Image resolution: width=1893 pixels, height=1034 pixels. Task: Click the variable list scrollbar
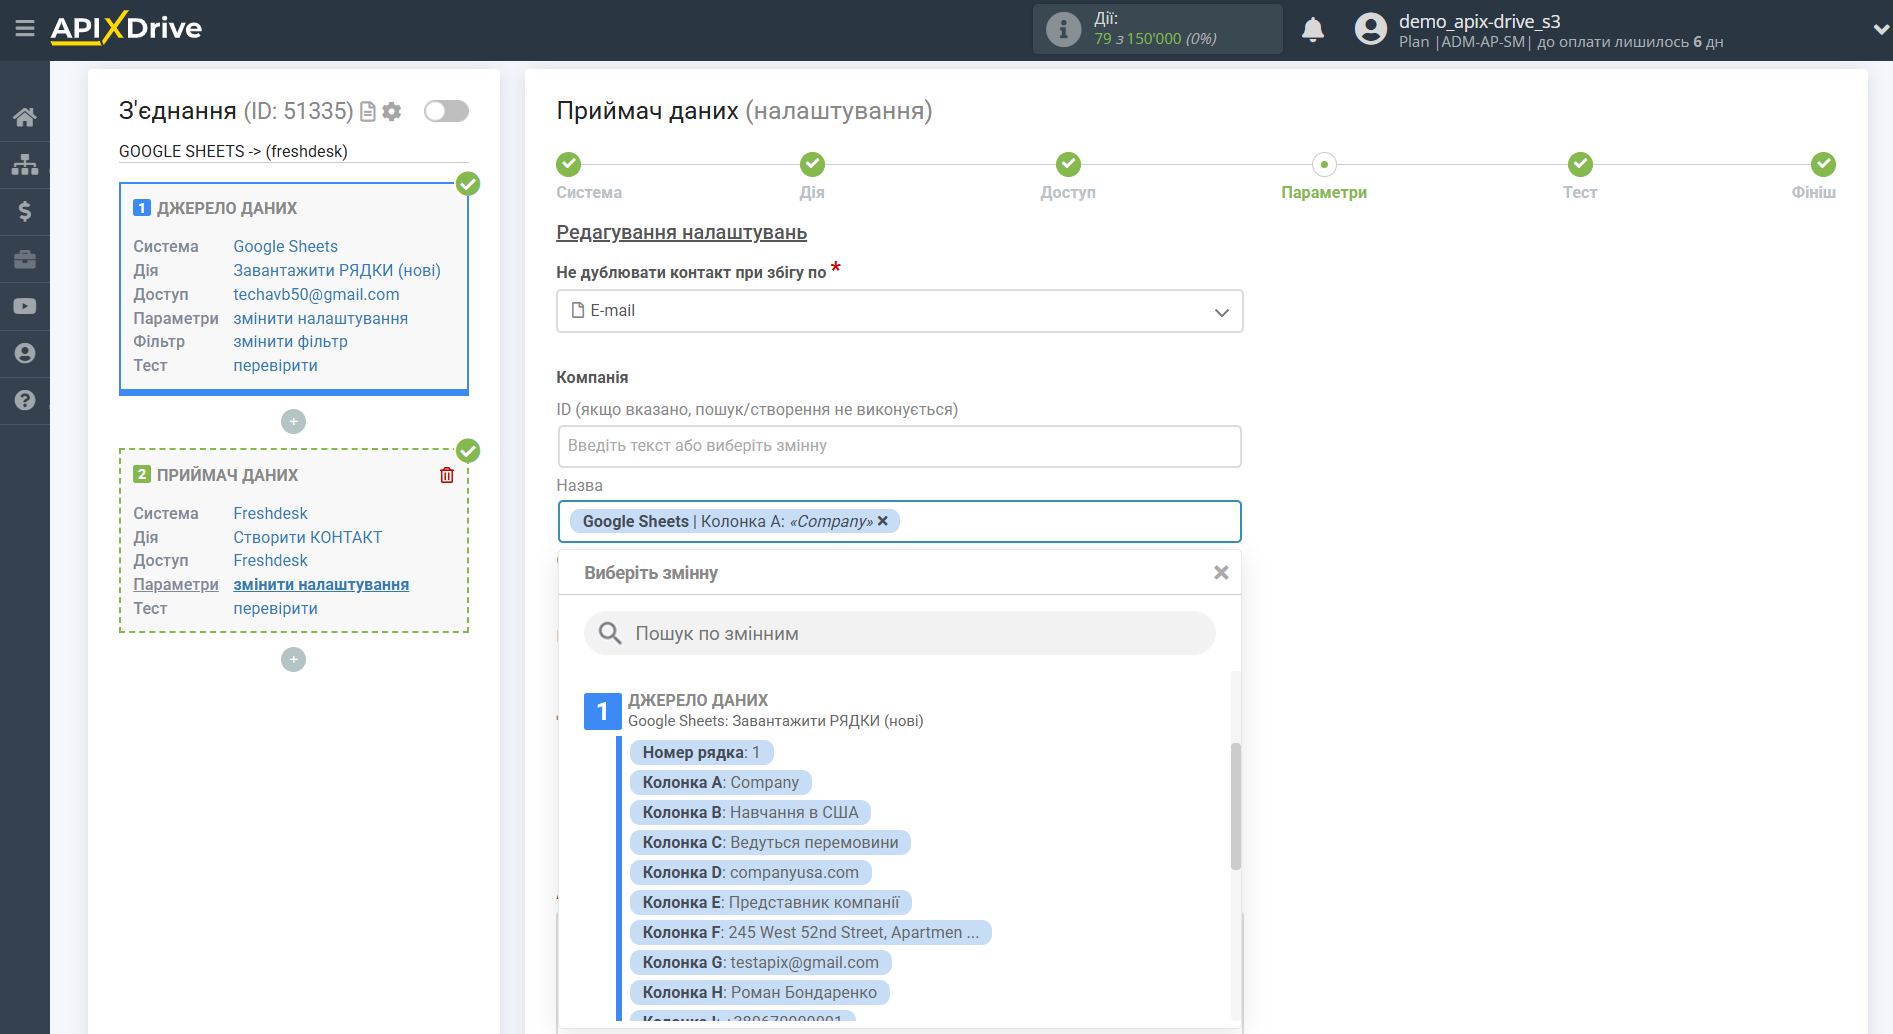pos(1235,806)
